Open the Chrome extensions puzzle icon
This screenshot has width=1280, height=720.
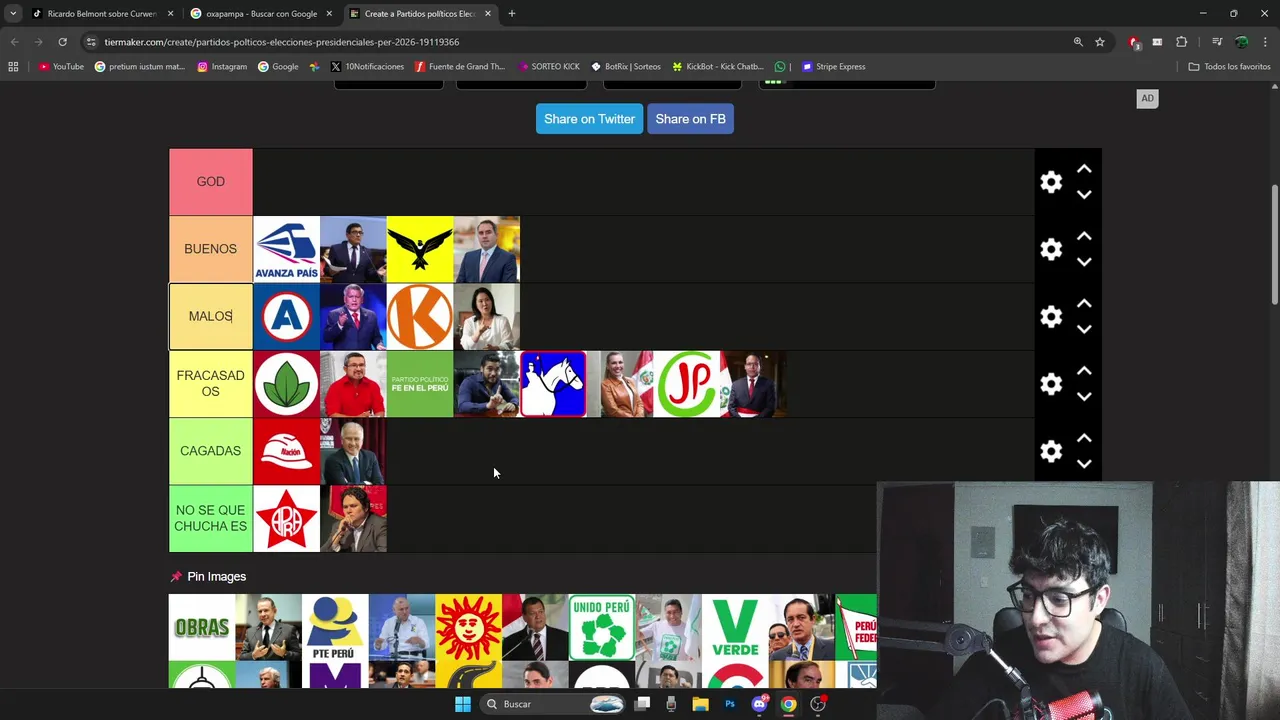click(1182, 42)
